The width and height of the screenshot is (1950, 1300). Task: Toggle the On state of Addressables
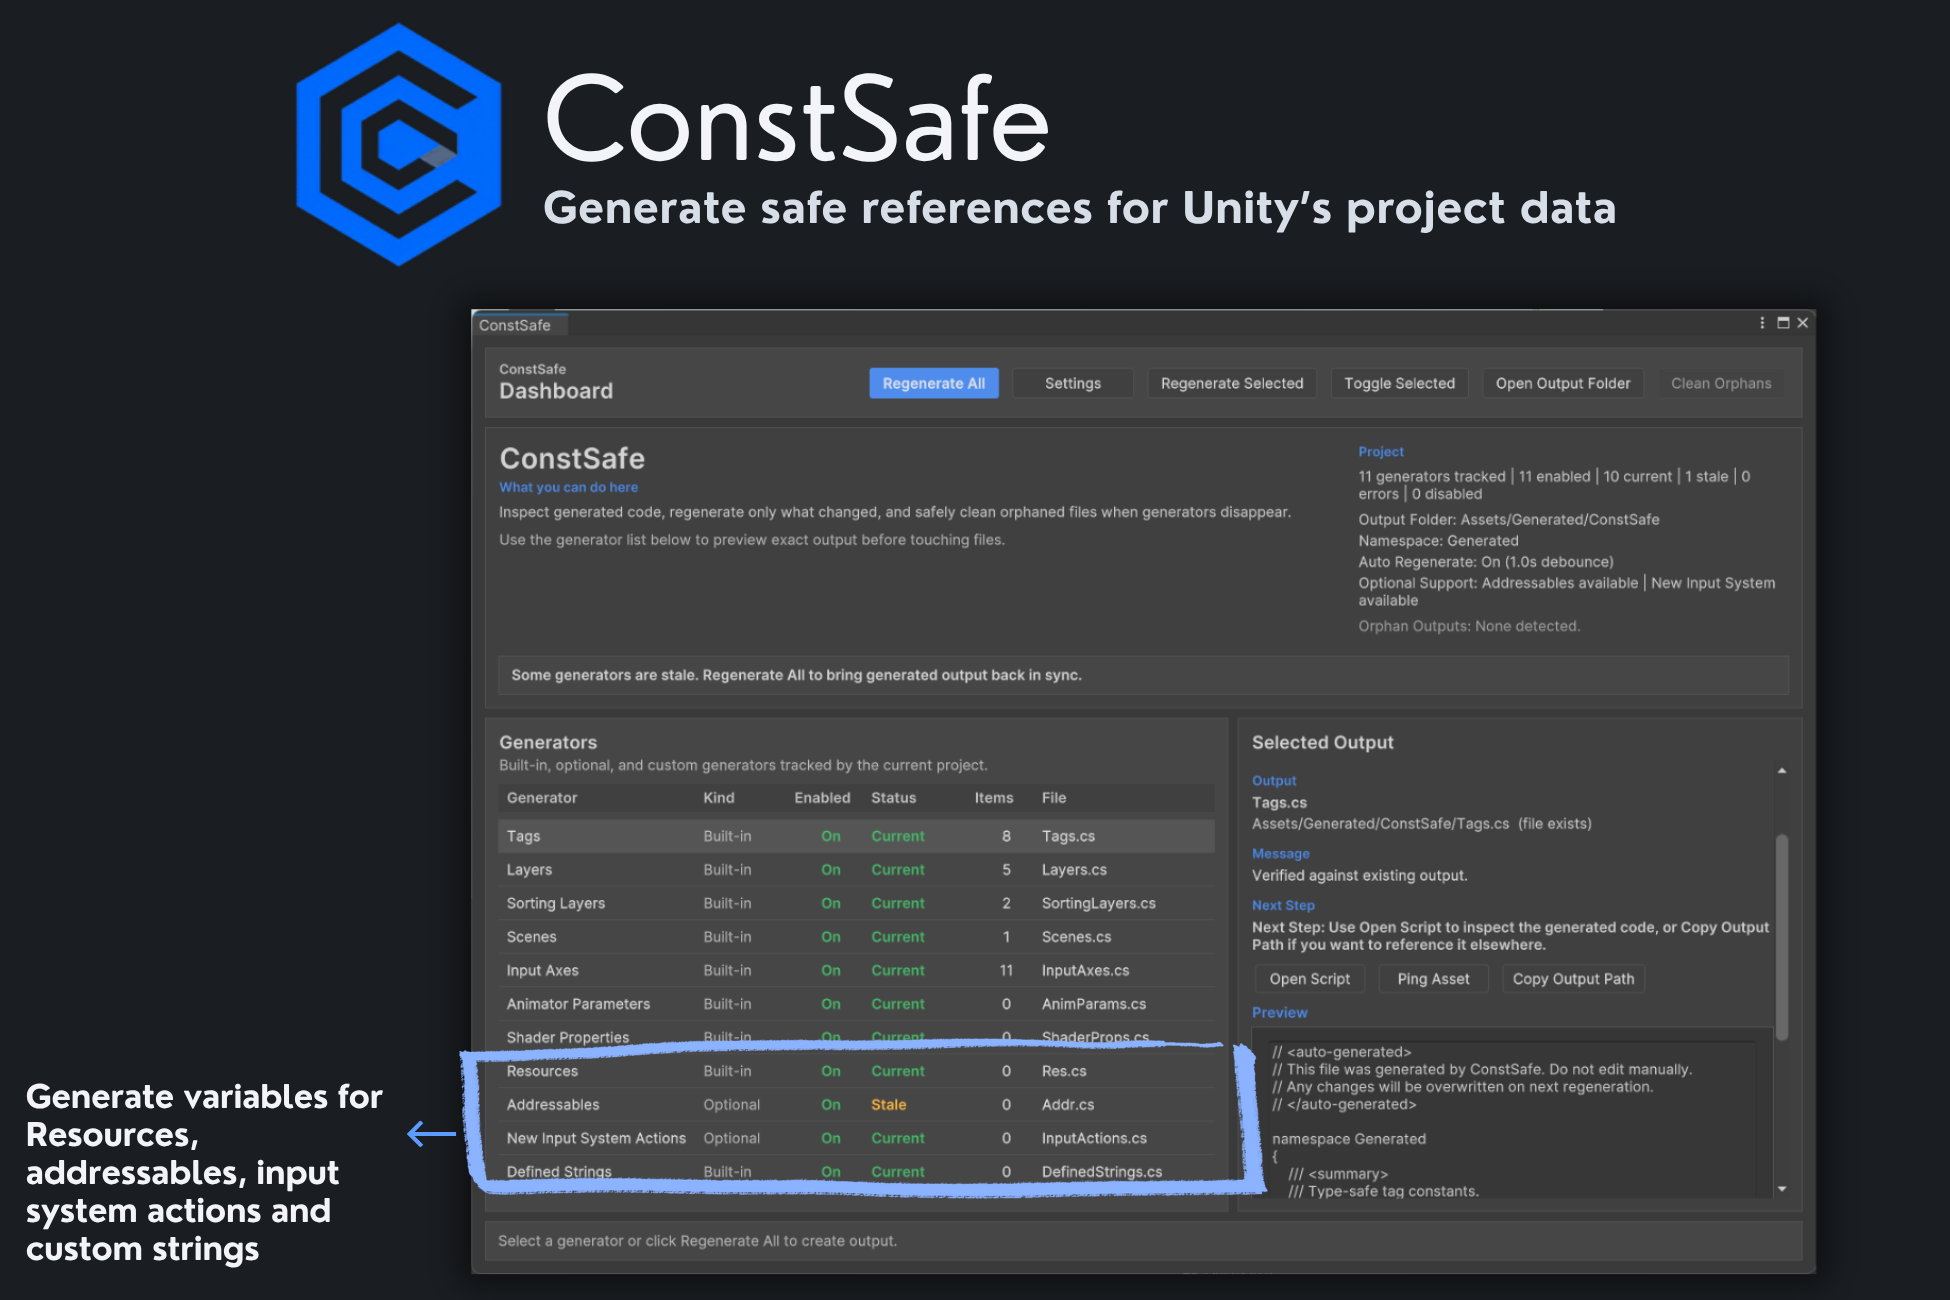[x=831, y=1105]
